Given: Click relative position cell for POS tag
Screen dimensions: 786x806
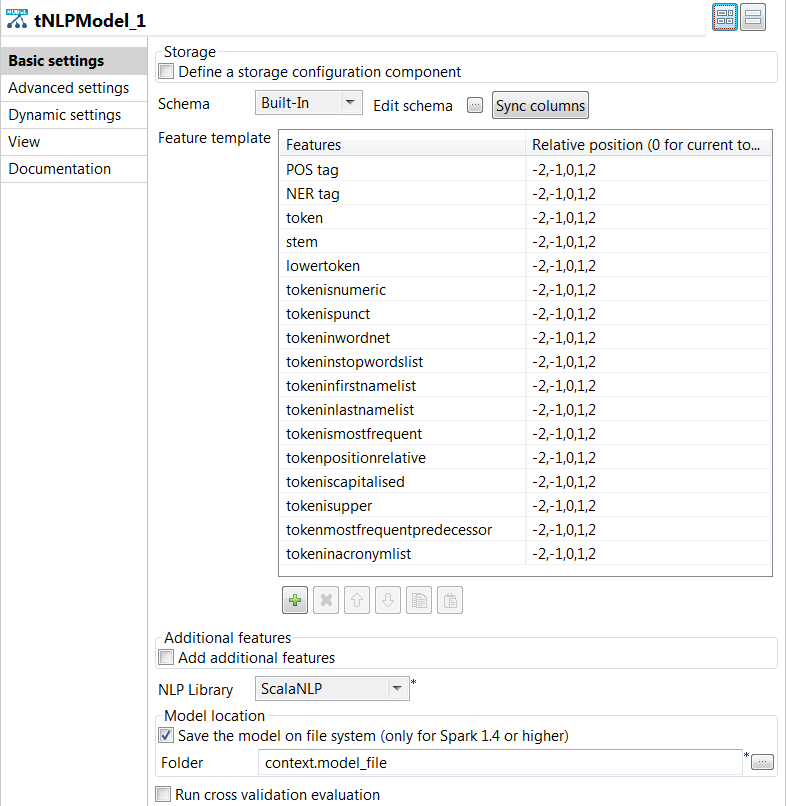Looking at the screenshot, I should coord(648,170).
